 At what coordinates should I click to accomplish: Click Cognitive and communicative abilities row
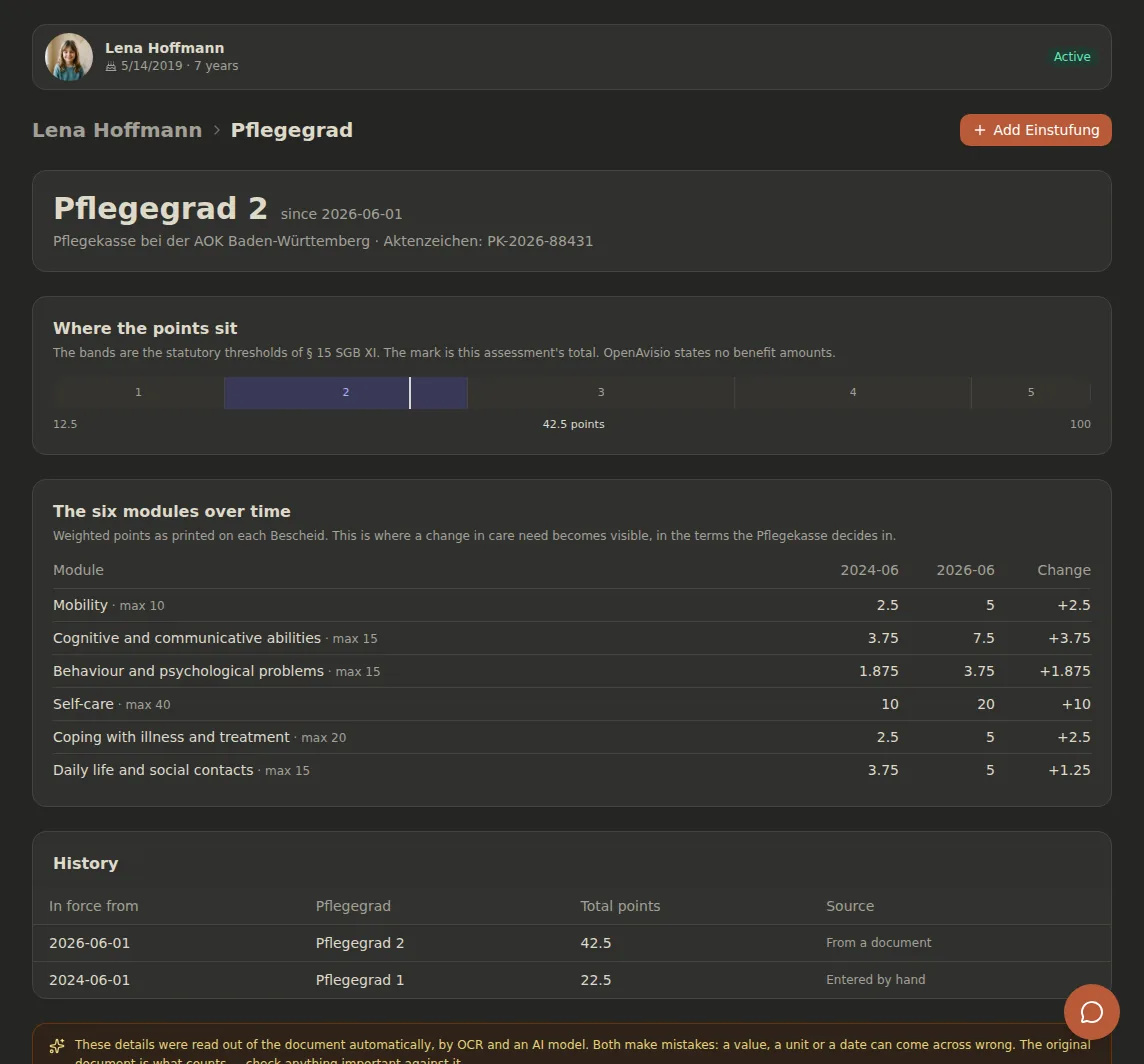point(571,638)
